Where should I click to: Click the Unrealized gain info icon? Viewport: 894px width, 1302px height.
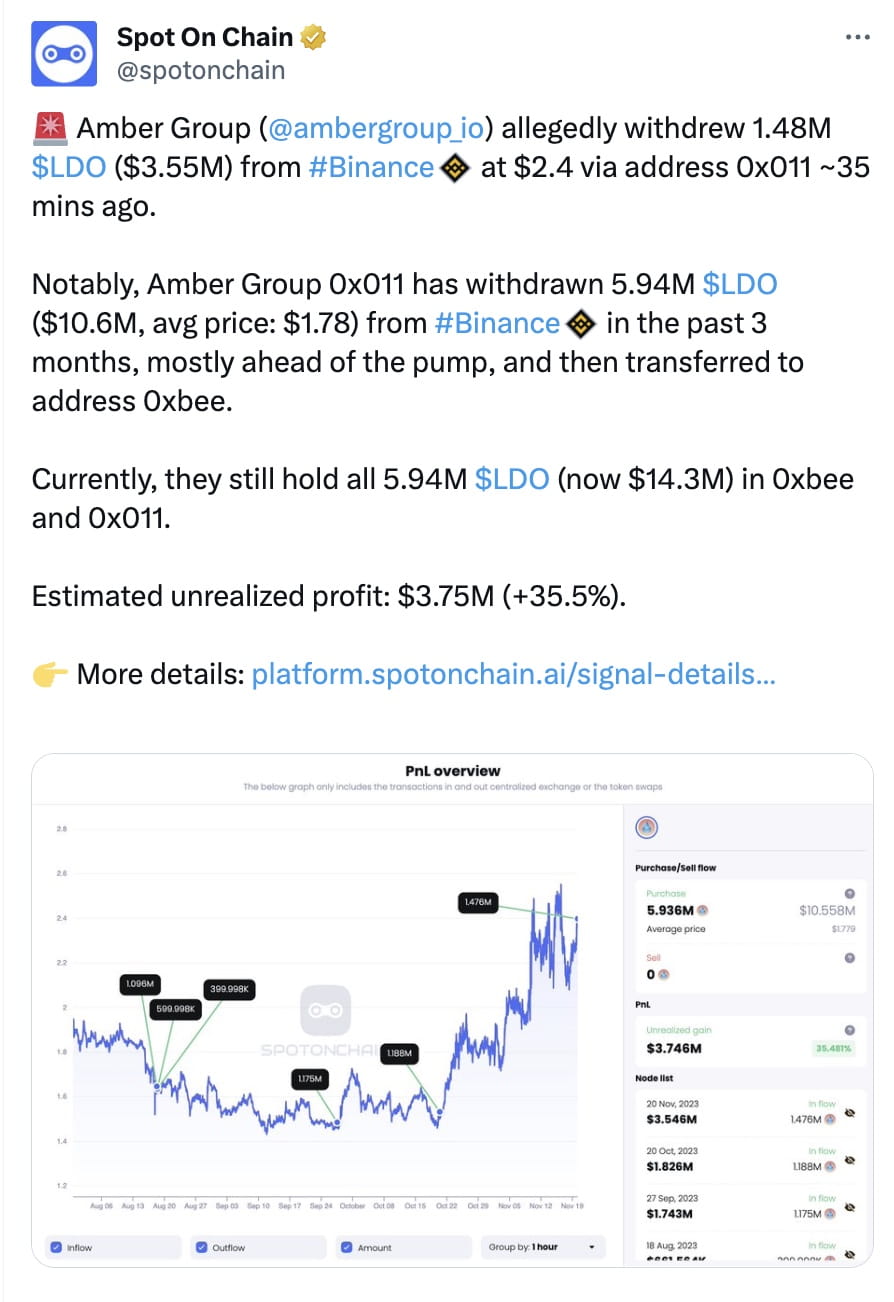(849, 1029)
